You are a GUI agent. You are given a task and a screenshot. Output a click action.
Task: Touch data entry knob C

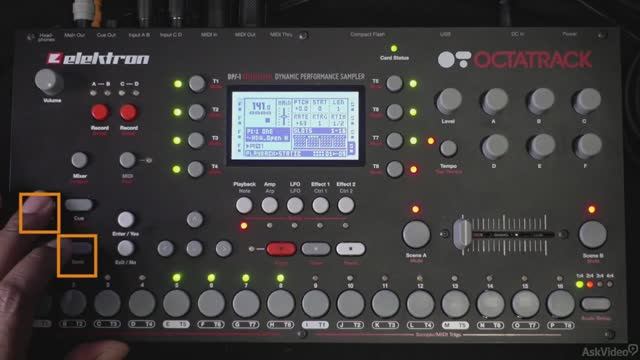click(x=587, y=101)
